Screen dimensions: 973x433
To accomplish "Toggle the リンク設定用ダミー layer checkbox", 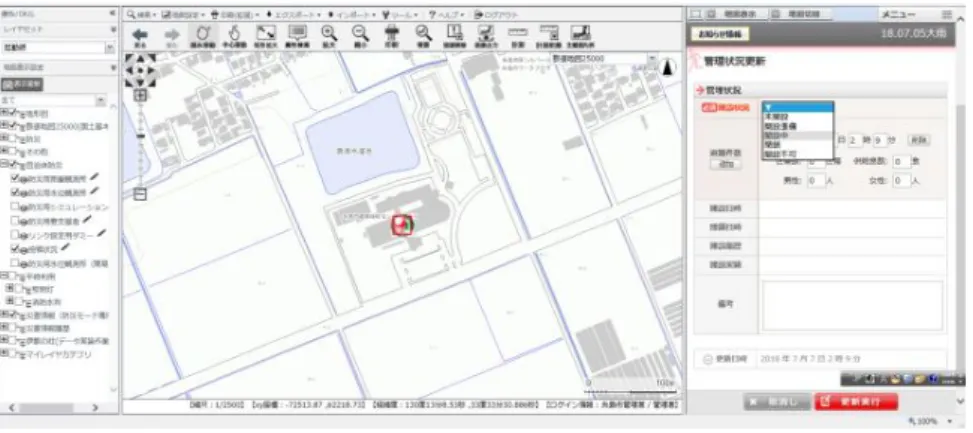I will pos(15,236).
